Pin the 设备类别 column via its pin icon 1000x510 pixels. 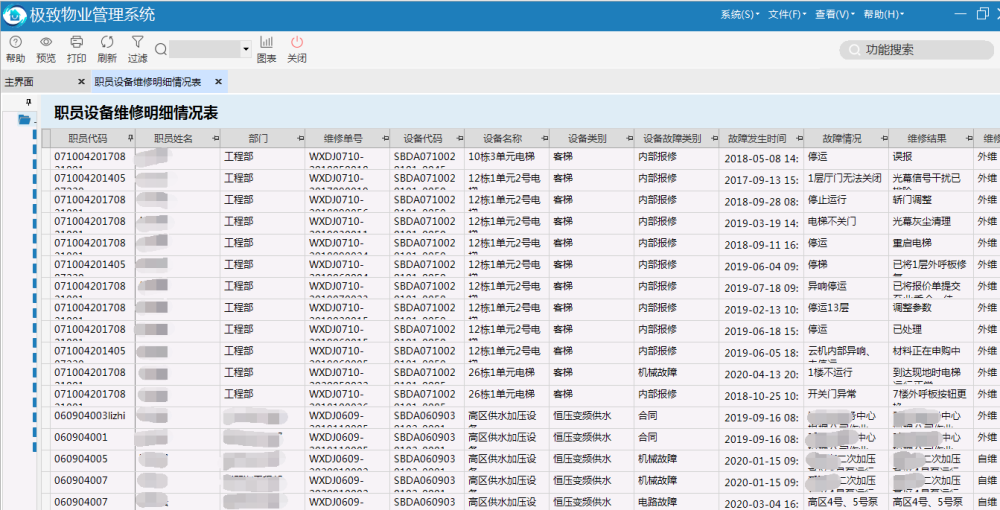(x=629, y=138)
